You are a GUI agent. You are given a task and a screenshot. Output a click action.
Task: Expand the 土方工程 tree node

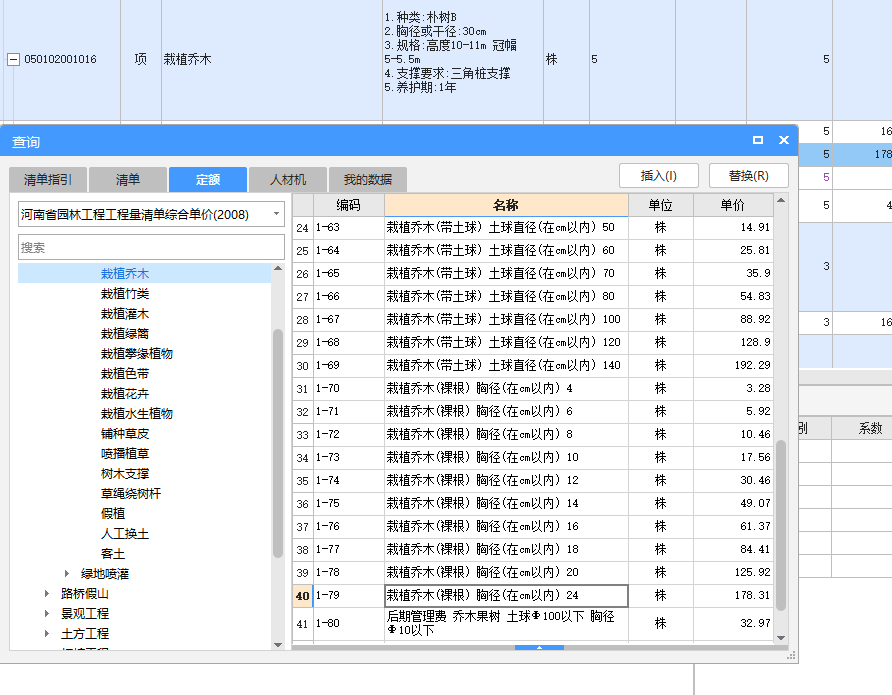47,633
